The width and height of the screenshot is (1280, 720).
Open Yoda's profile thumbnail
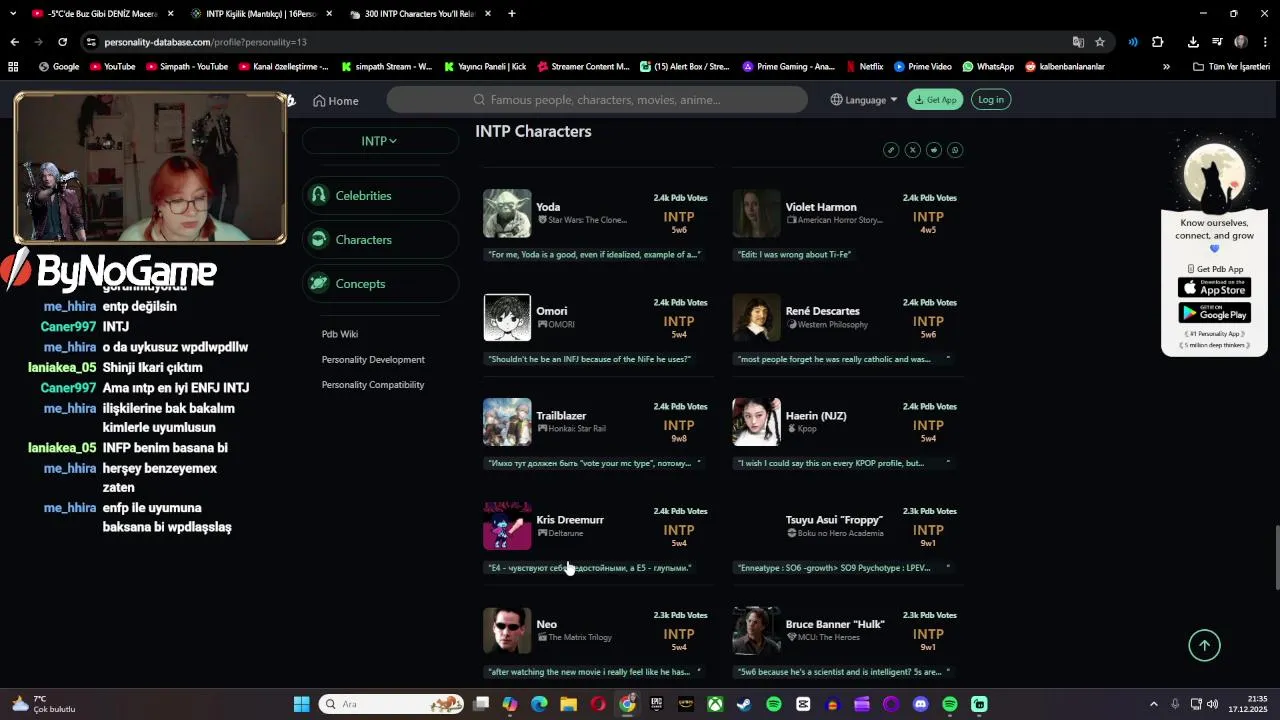click(x=507, y=213)
